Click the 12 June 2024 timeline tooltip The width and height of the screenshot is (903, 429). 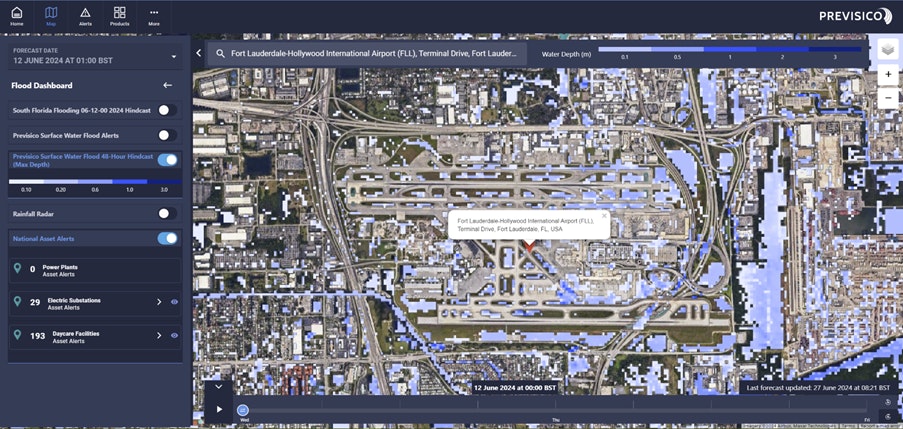click(x=515, y=388)
